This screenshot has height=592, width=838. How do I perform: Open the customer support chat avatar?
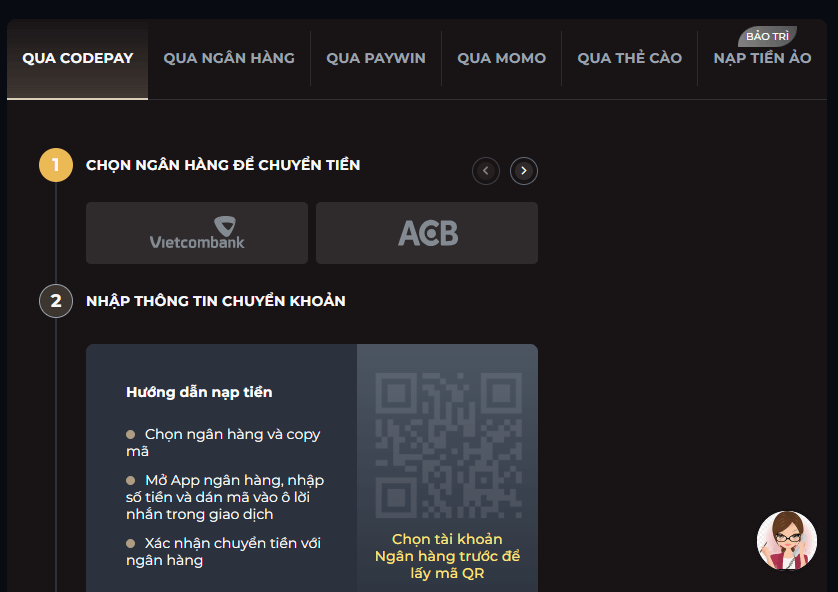pos(787,540)
